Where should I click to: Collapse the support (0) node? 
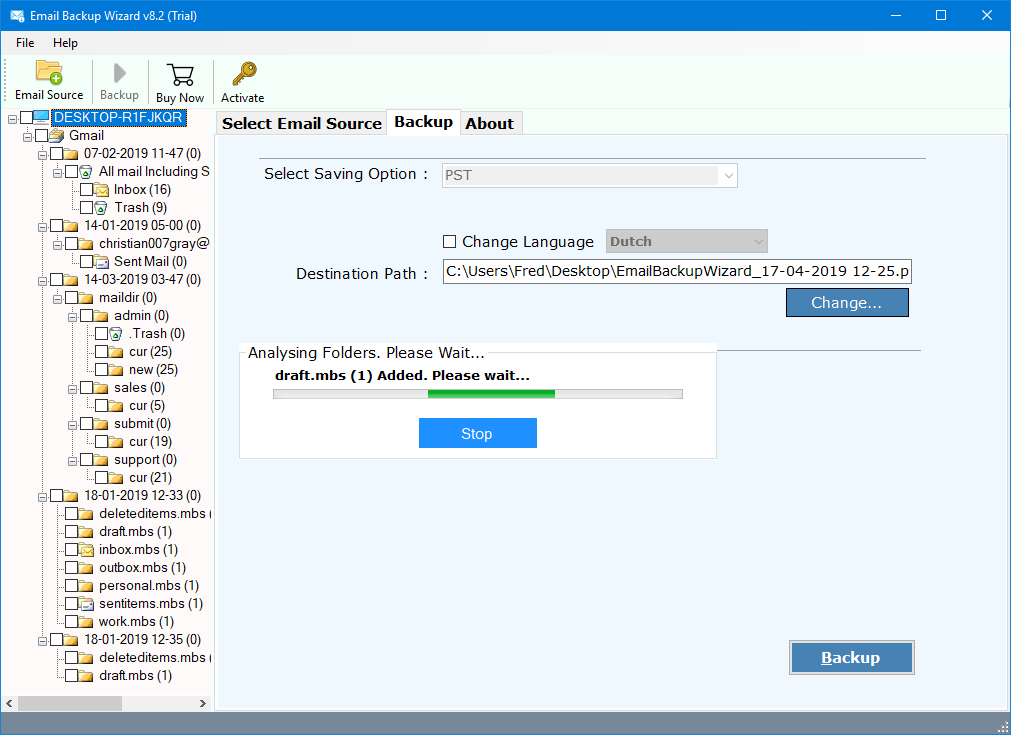[x=72, y=462]
